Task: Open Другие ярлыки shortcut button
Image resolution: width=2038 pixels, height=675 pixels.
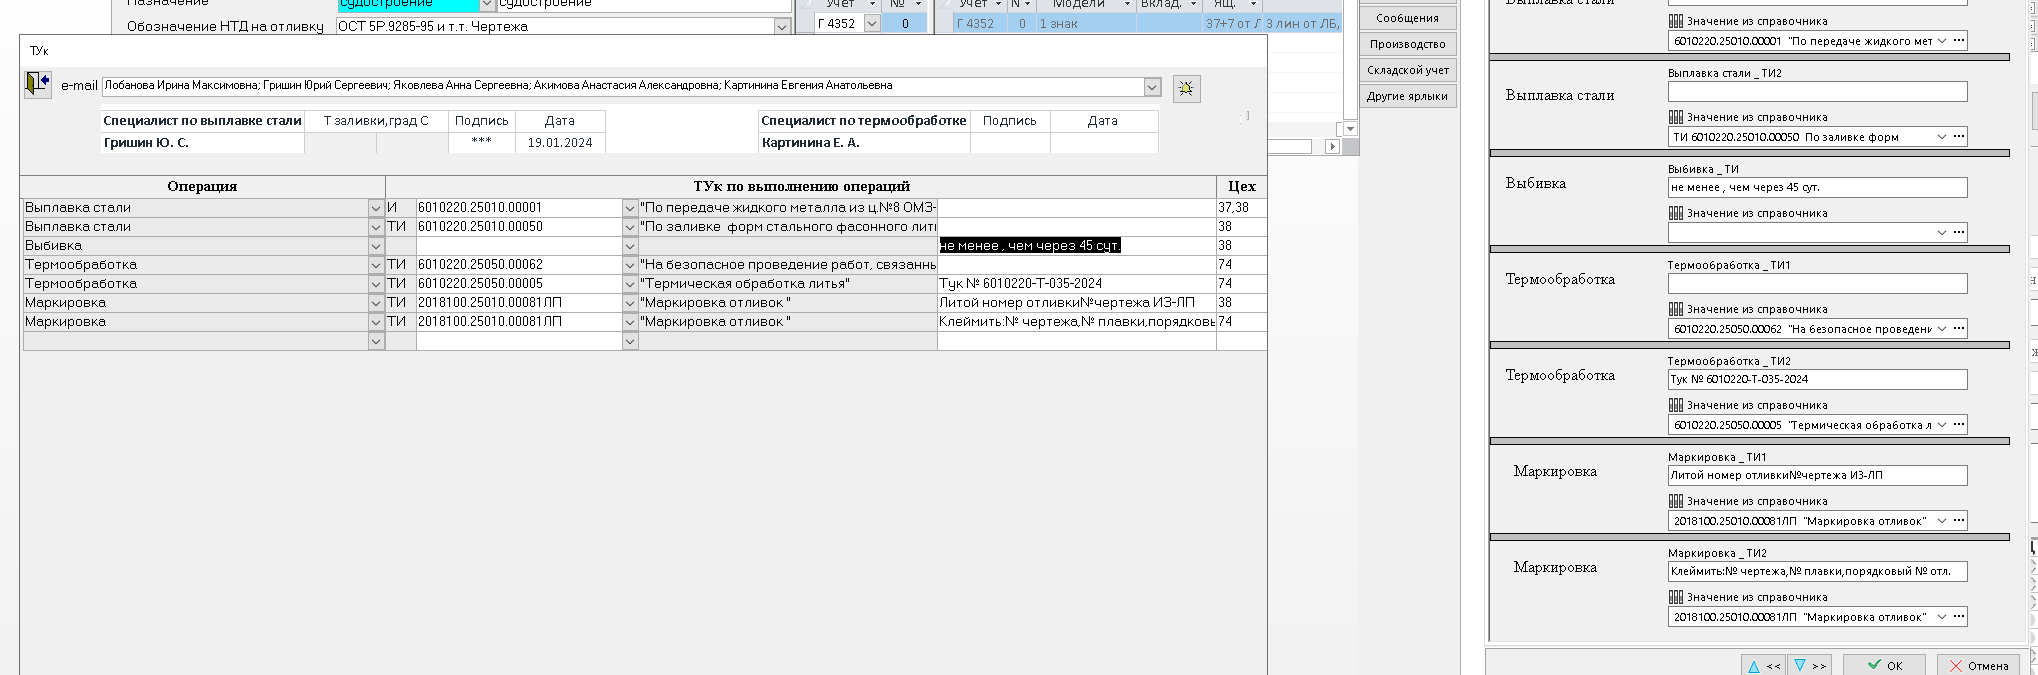Action: (x=1407, y=96)
